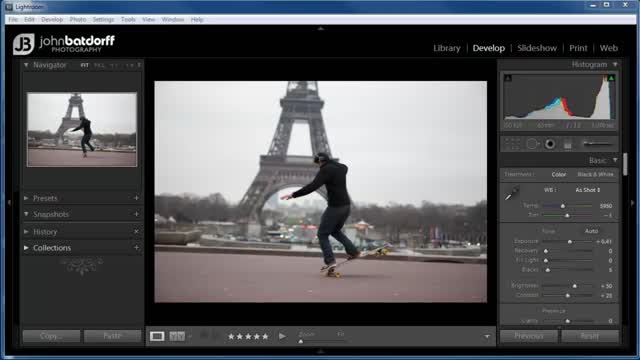
Task: Open the File menu
Action: point(13,20)
